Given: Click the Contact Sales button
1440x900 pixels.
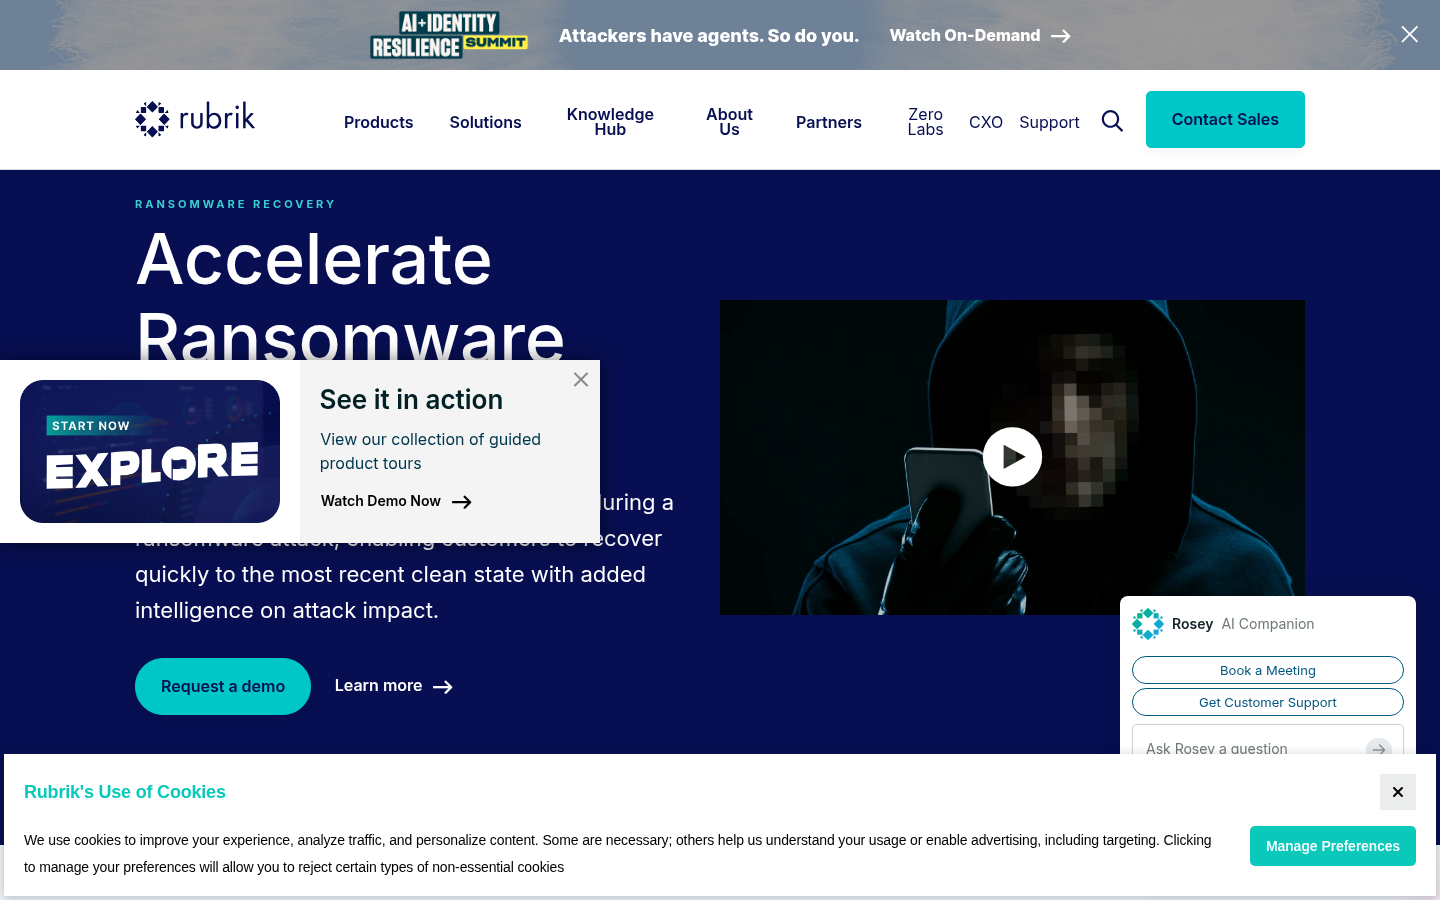Looking at the screenshot, I should tap(1225, 119).
